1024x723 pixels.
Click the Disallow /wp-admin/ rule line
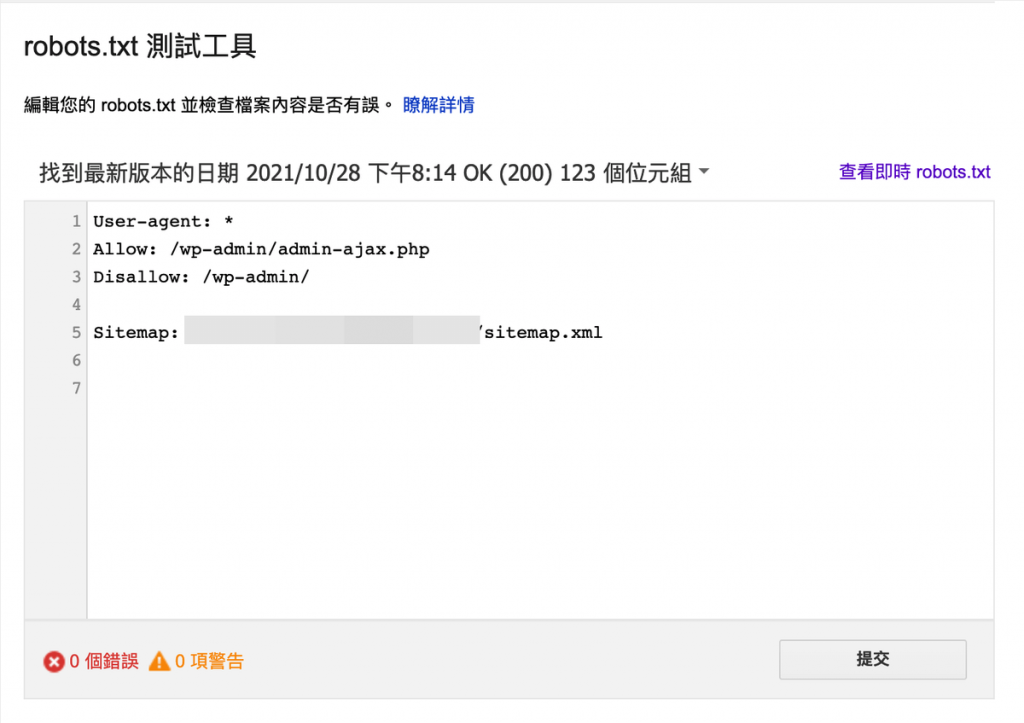pos(201,277)
